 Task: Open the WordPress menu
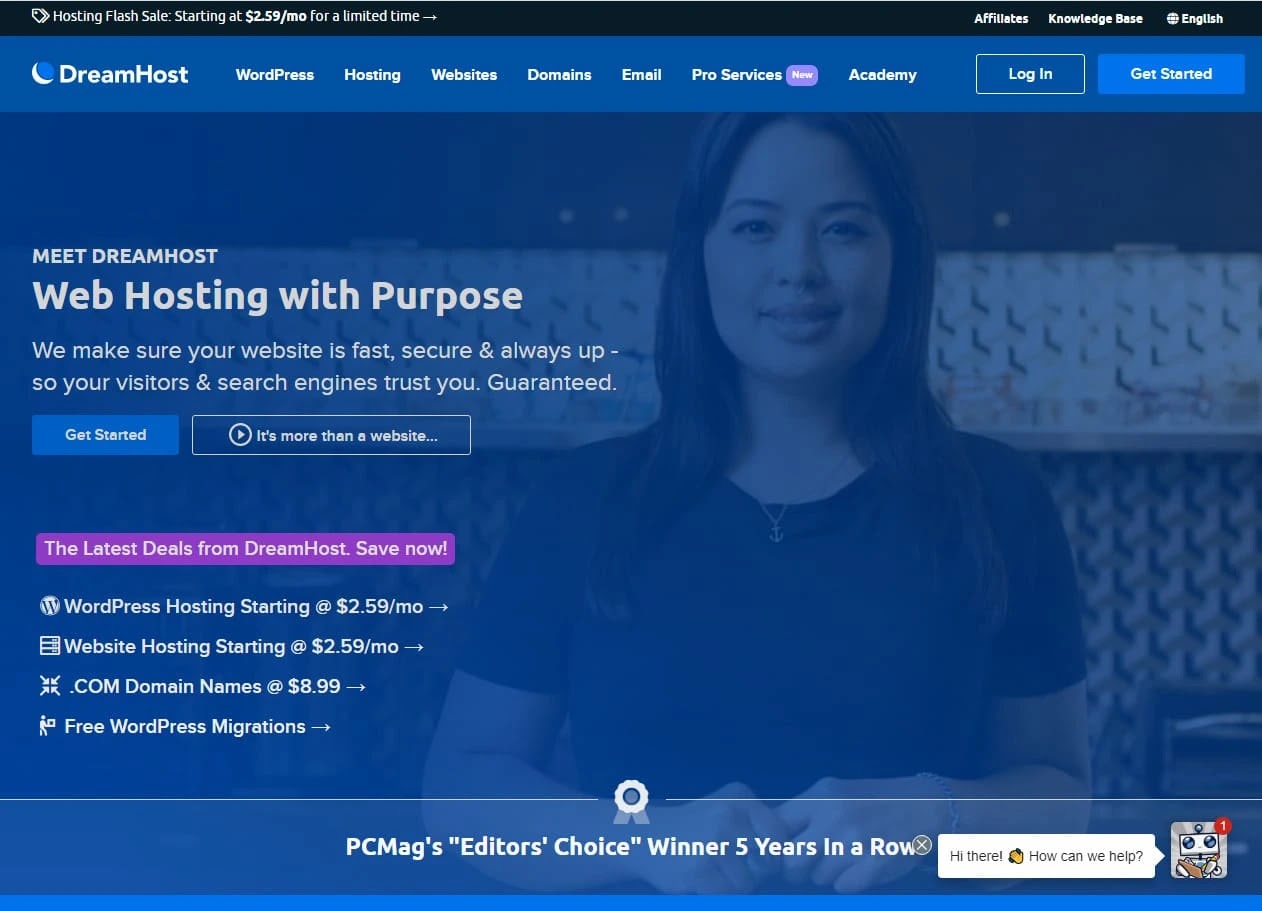[275, 75]
